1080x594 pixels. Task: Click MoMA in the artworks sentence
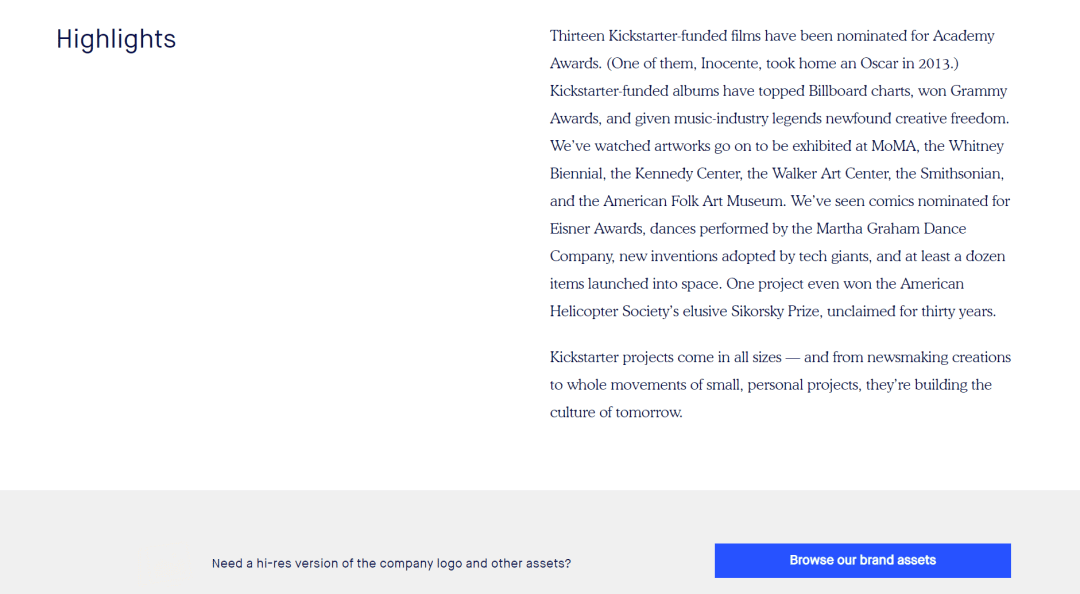(x=893, y=146)
